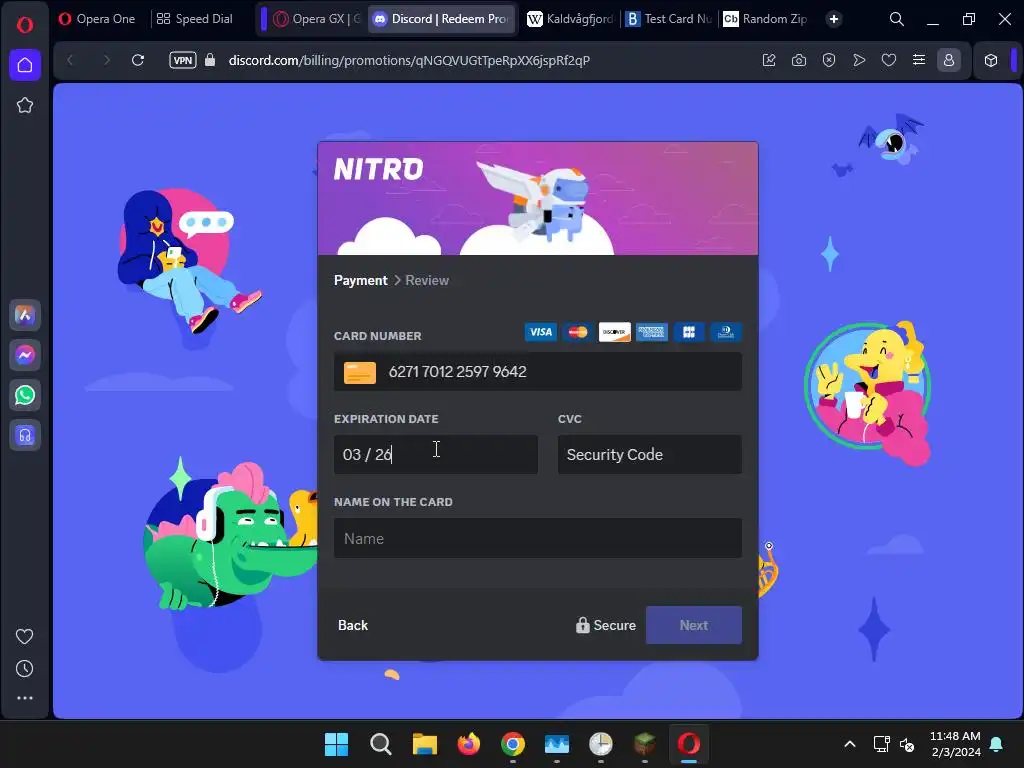Click the Nitro logo banner text
The width and height of the screenshot is (1024, 768).
pos(379,169)
